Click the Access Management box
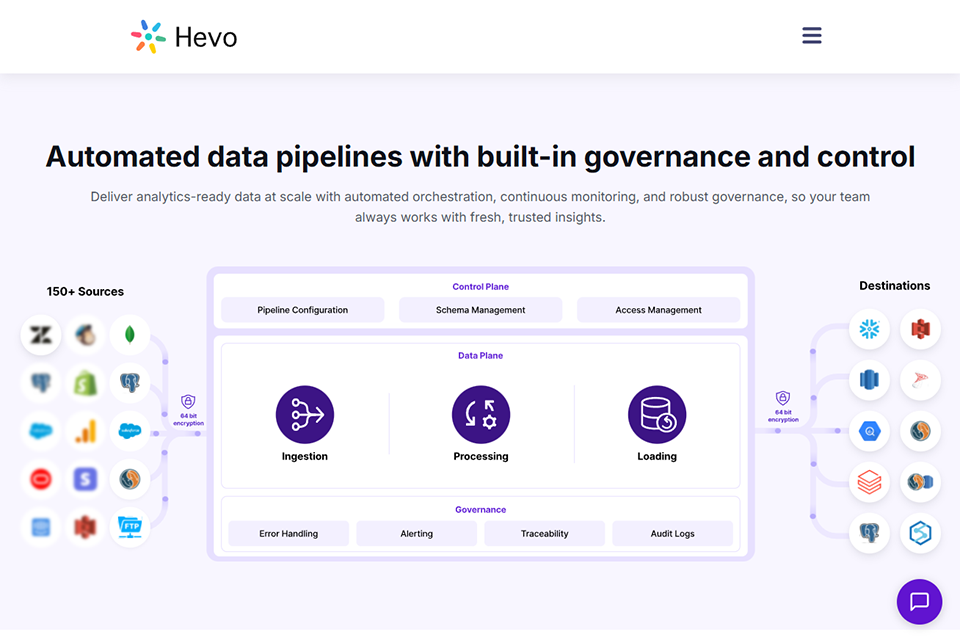Viewport: 960px width, 640px height. pyautogui.click(x=658, y=310)
